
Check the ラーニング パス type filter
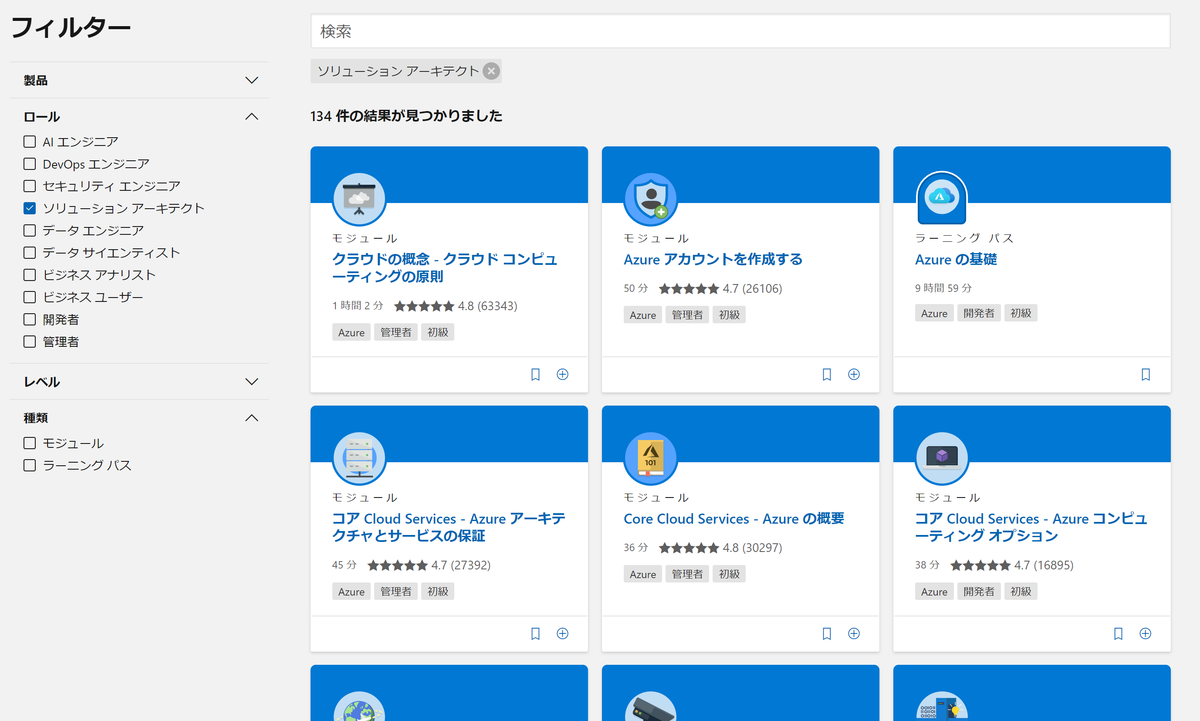tap(30, 465)
